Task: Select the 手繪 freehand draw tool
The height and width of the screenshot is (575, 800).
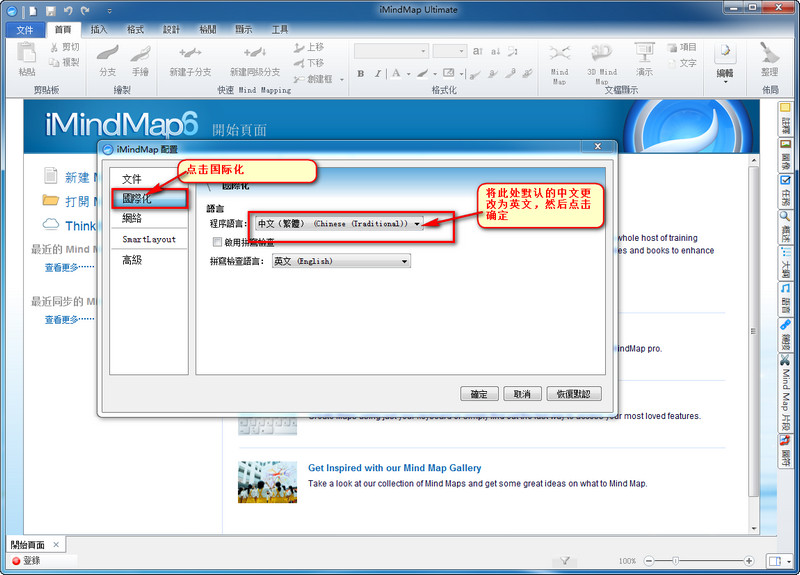Action: click(141, 55)
